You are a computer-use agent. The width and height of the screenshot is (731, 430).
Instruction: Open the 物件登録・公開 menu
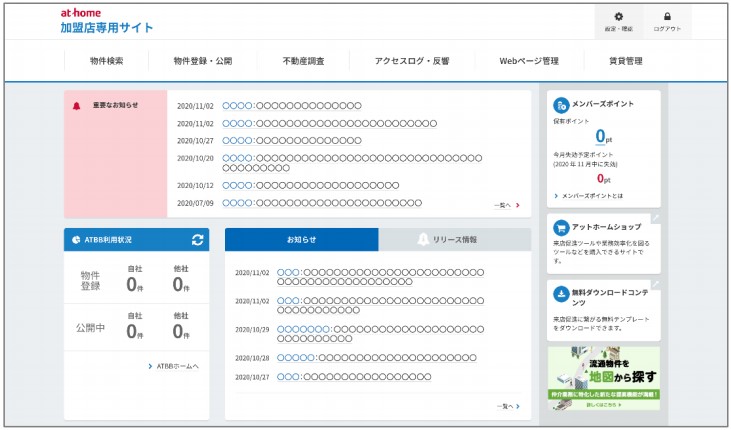(x=203, y=61)
